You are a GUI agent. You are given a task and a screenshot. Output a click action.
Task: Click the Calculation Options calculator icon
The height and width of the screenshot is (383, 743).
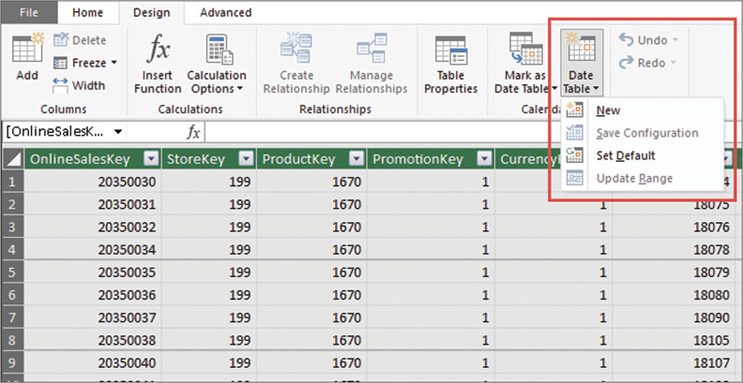click(x=219, y=50)
